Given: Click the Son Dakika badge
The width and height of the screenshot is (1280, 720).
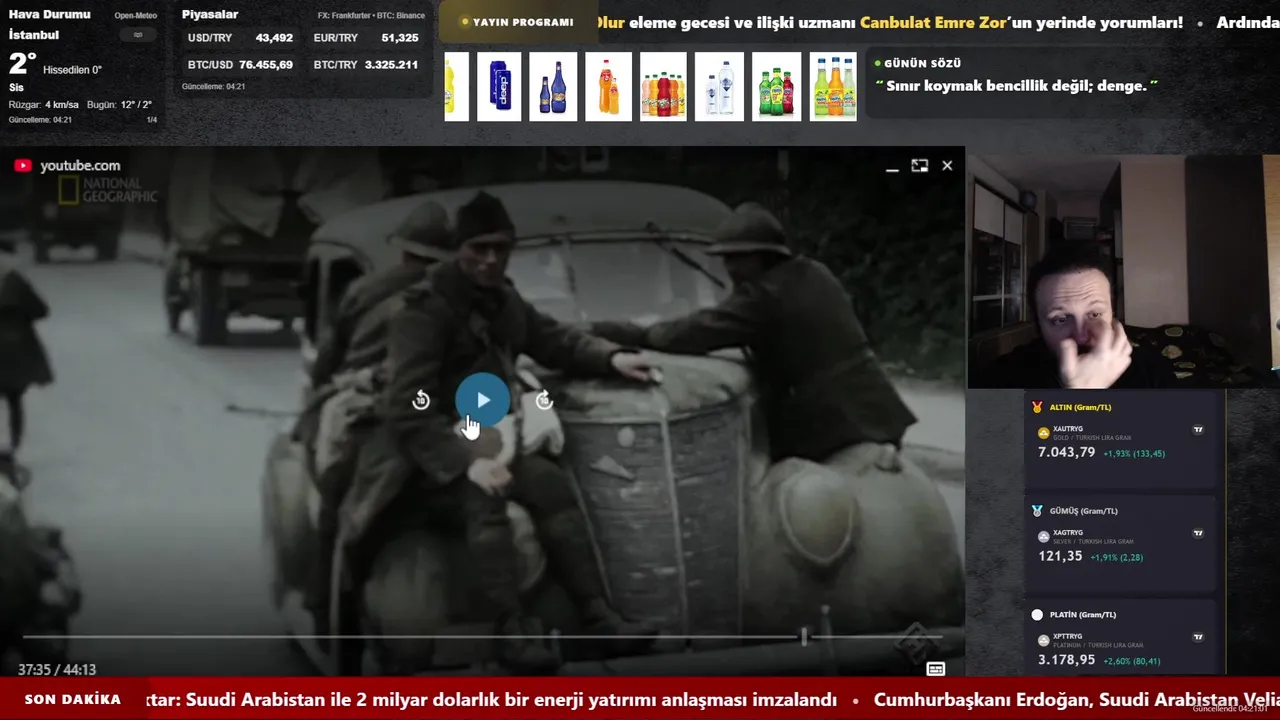Looking at the screenshot, I should tap(73, 700).
